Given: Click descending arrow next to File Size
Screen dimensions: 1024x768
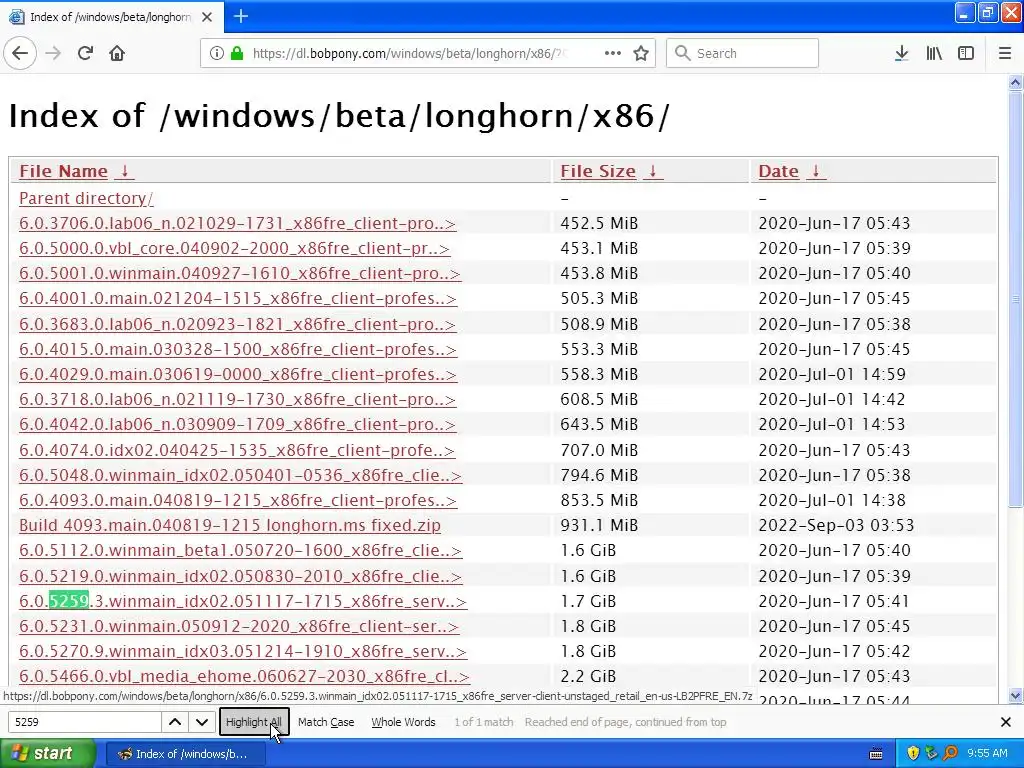Looking at the screenshot, I should pos(652,171).
